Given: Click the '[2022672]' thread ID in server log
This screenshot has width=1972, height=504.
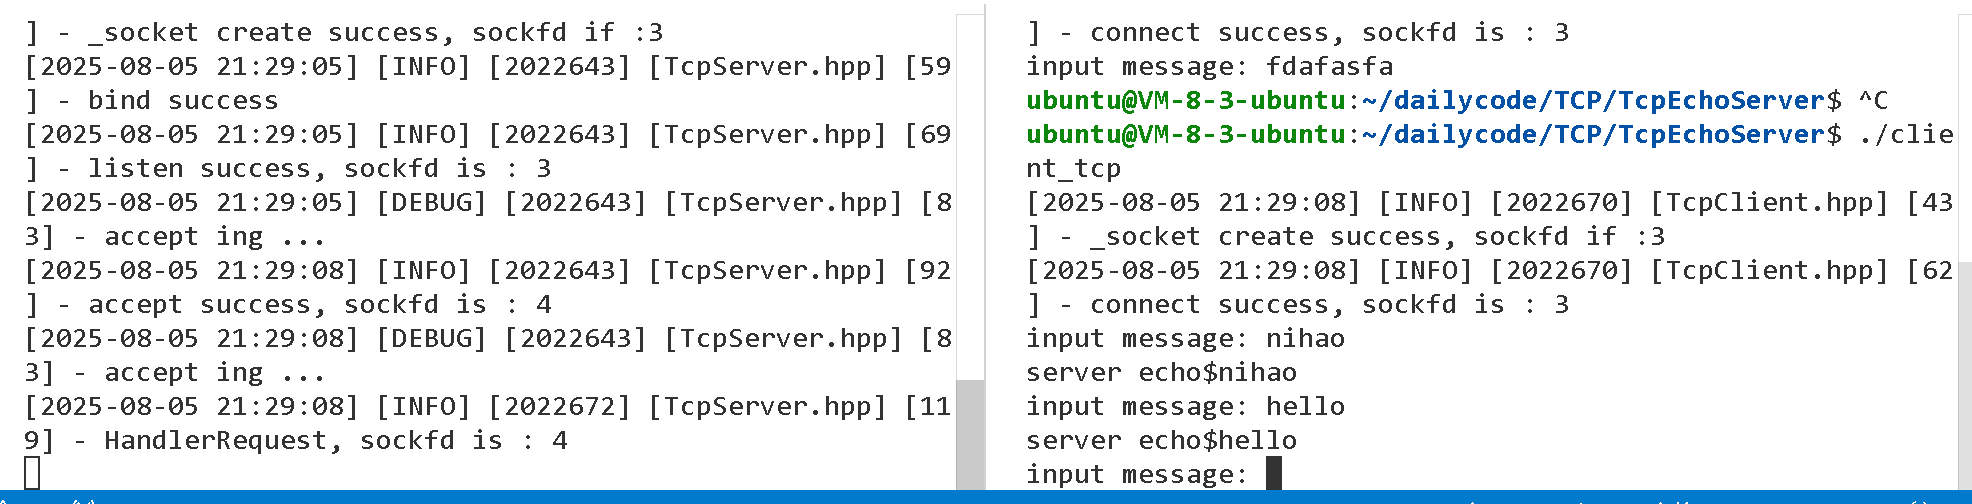Looking at the screenshot, I should pos(560,406).
